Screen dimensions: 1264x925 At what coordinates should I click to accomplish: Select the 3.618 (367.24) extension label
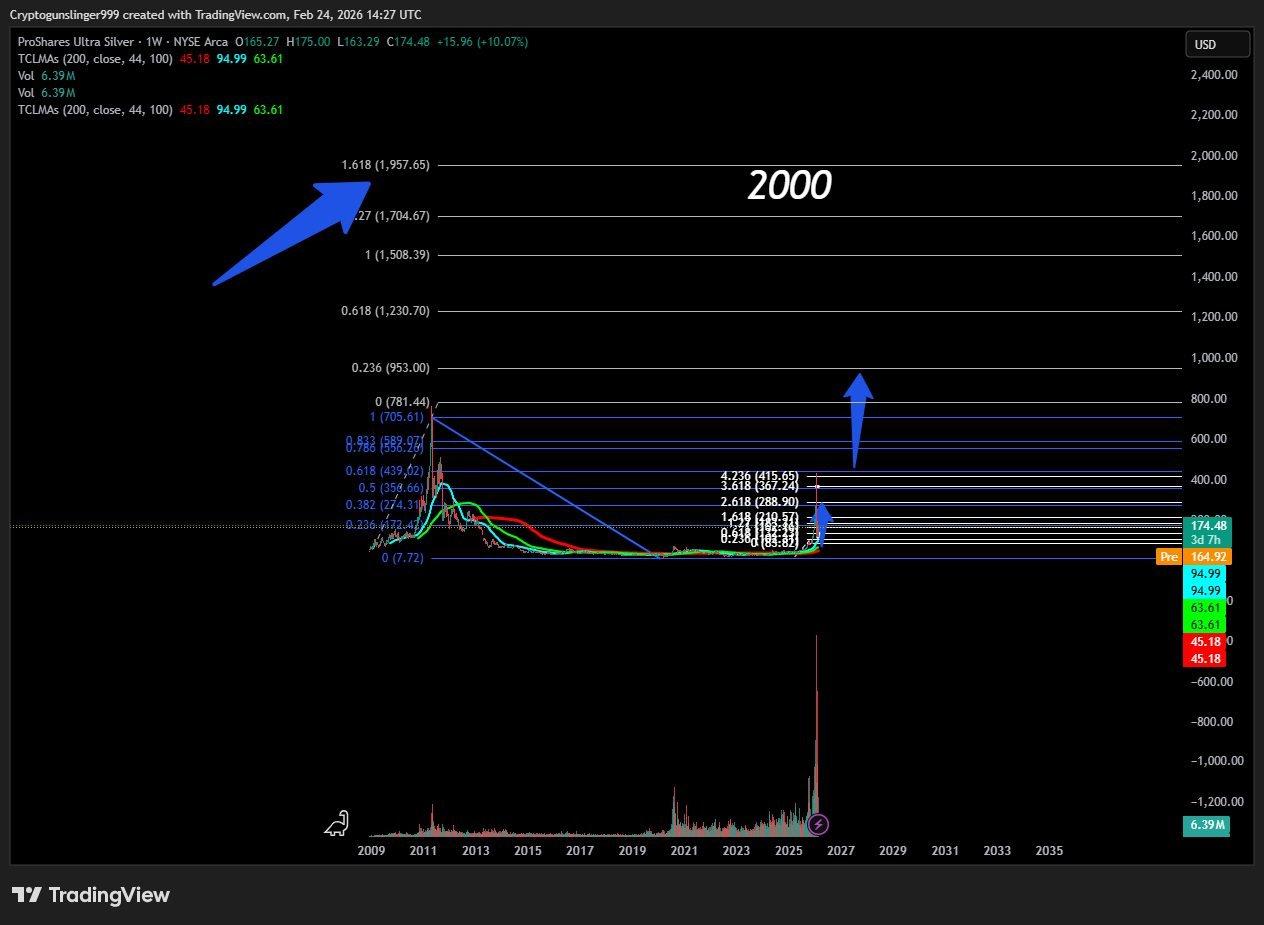[760, 486]
